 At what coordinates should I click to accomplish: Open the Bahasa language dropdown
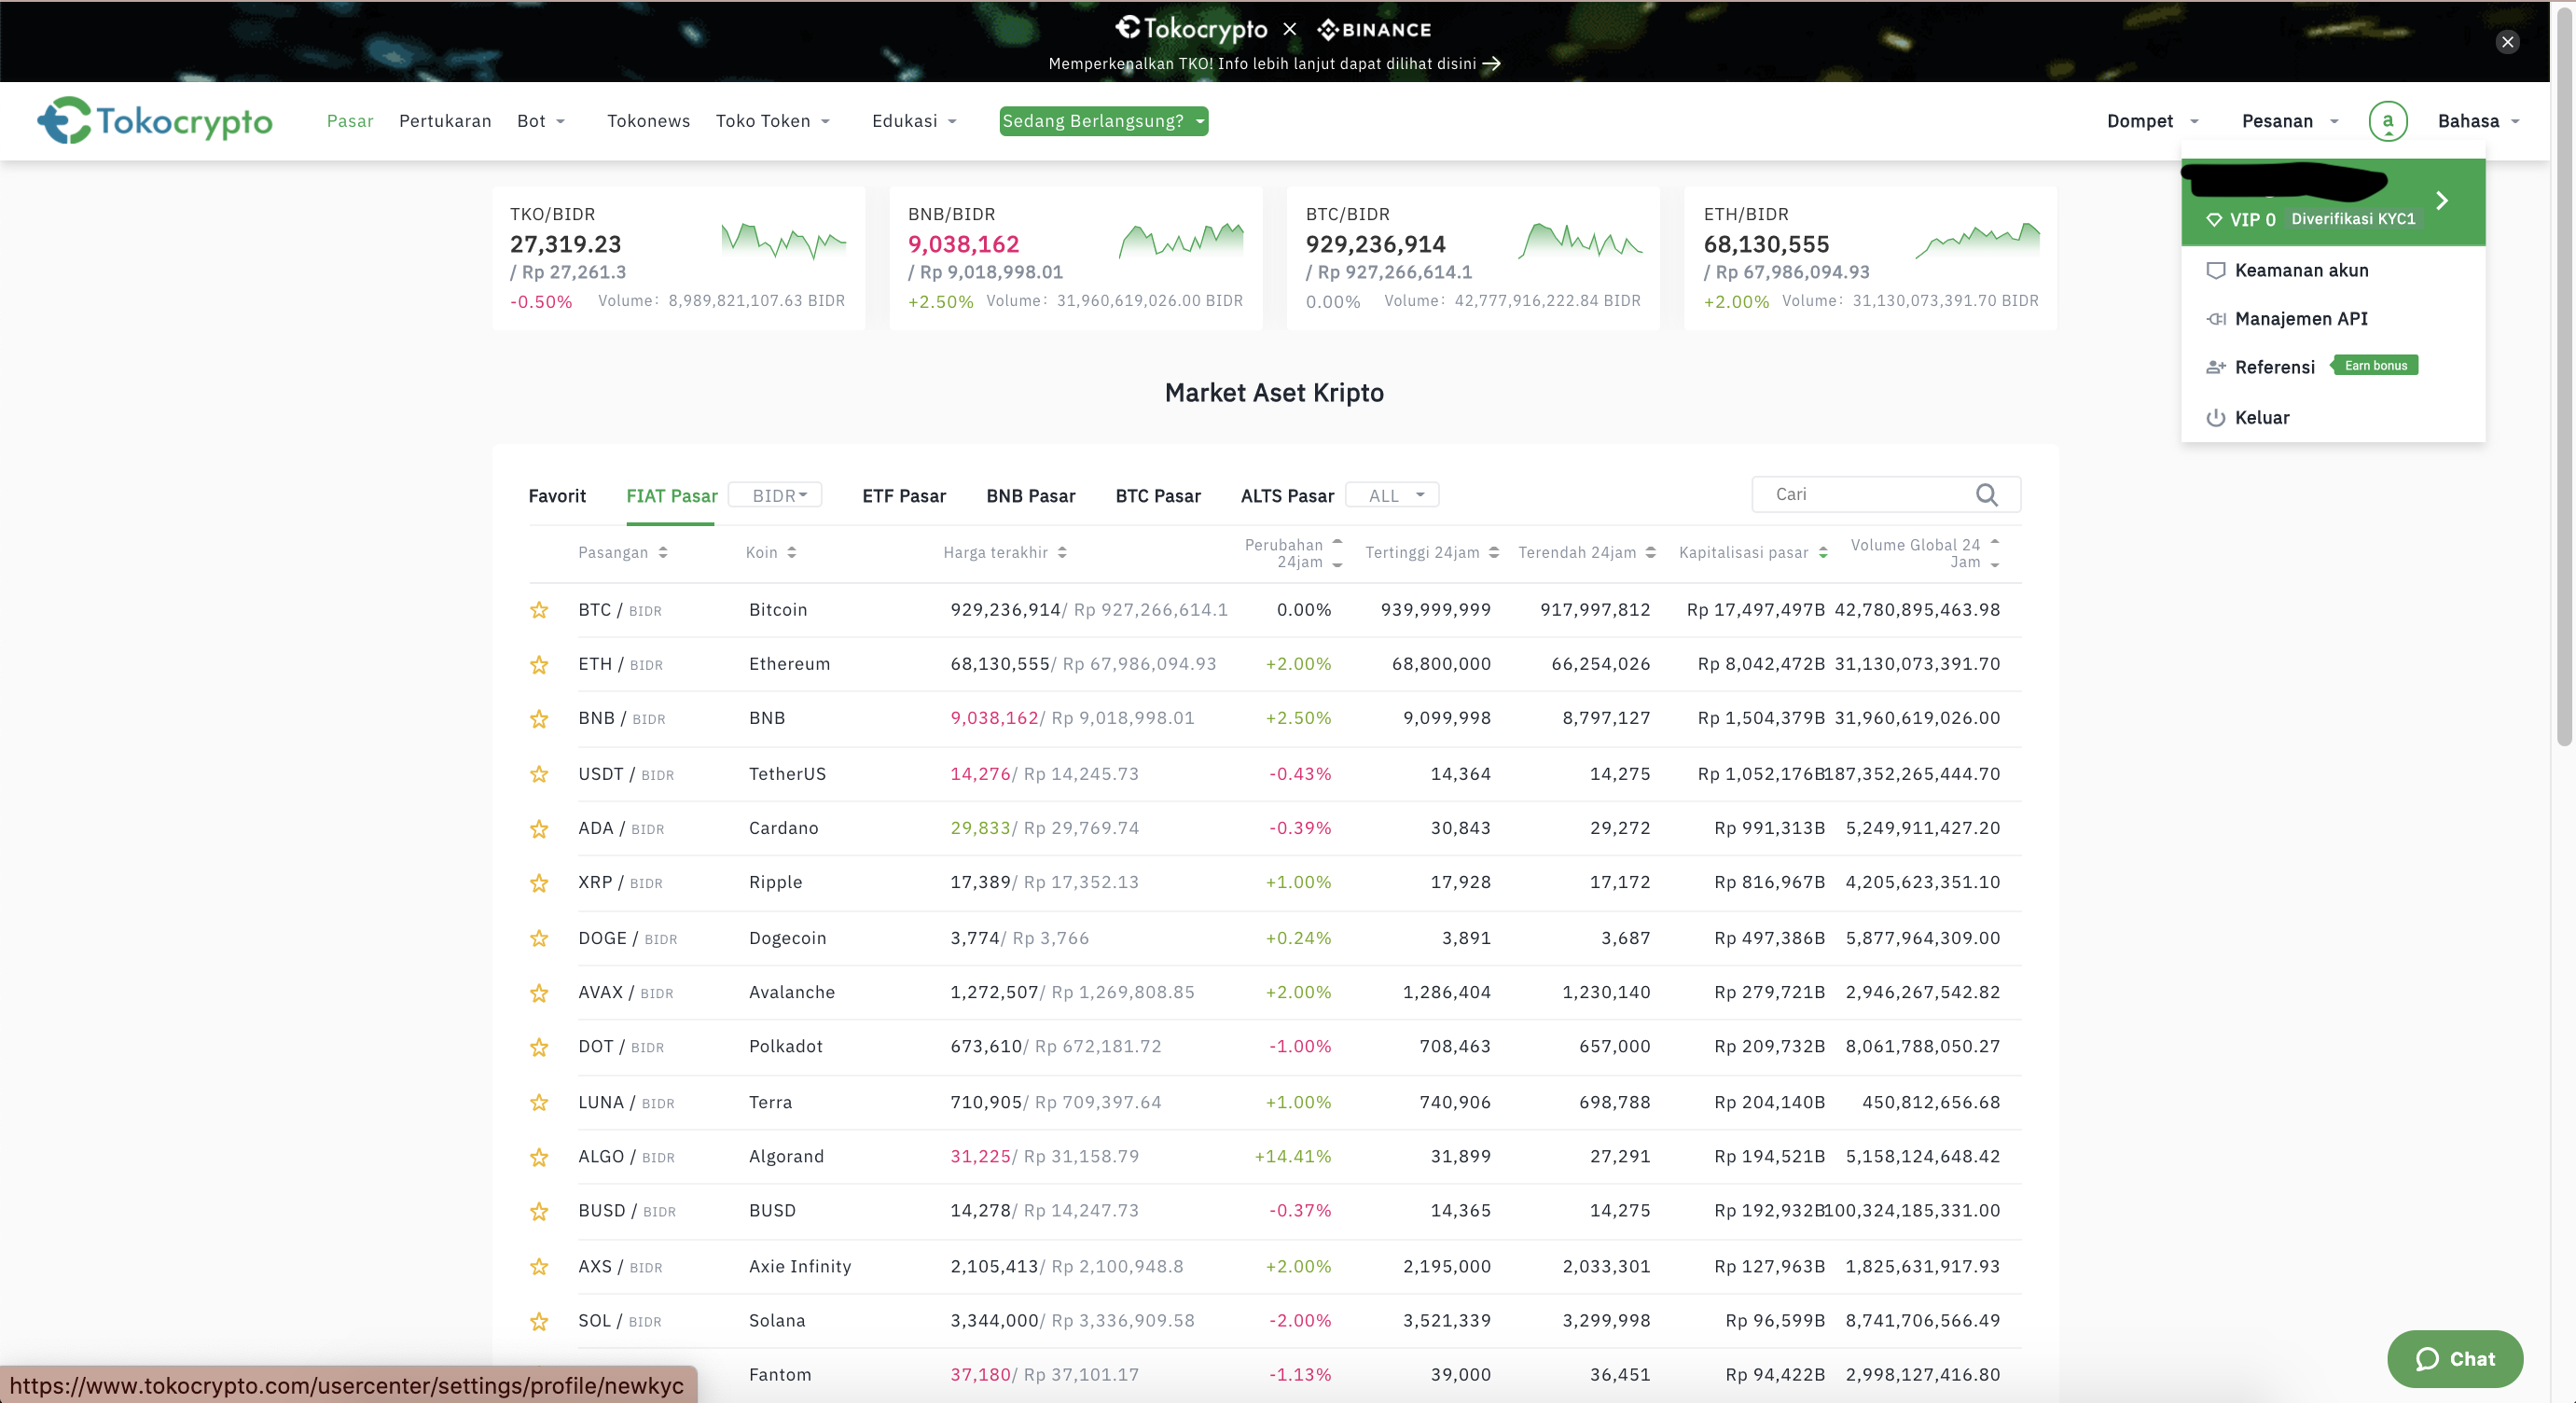[2478, 121]
